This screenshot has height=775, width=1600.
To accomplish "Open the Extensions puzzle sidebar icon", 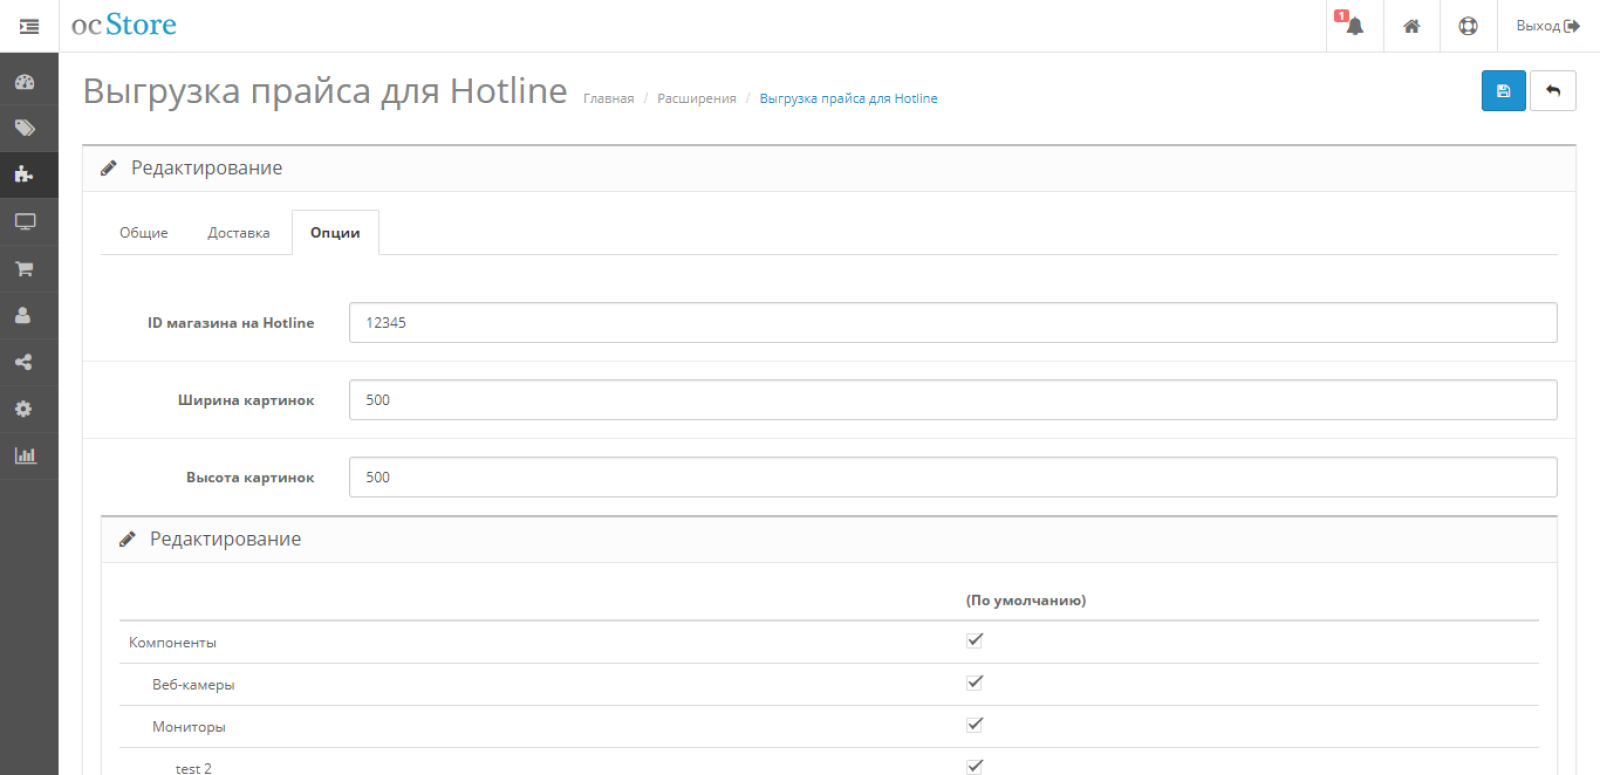I will tap(25, 174).
